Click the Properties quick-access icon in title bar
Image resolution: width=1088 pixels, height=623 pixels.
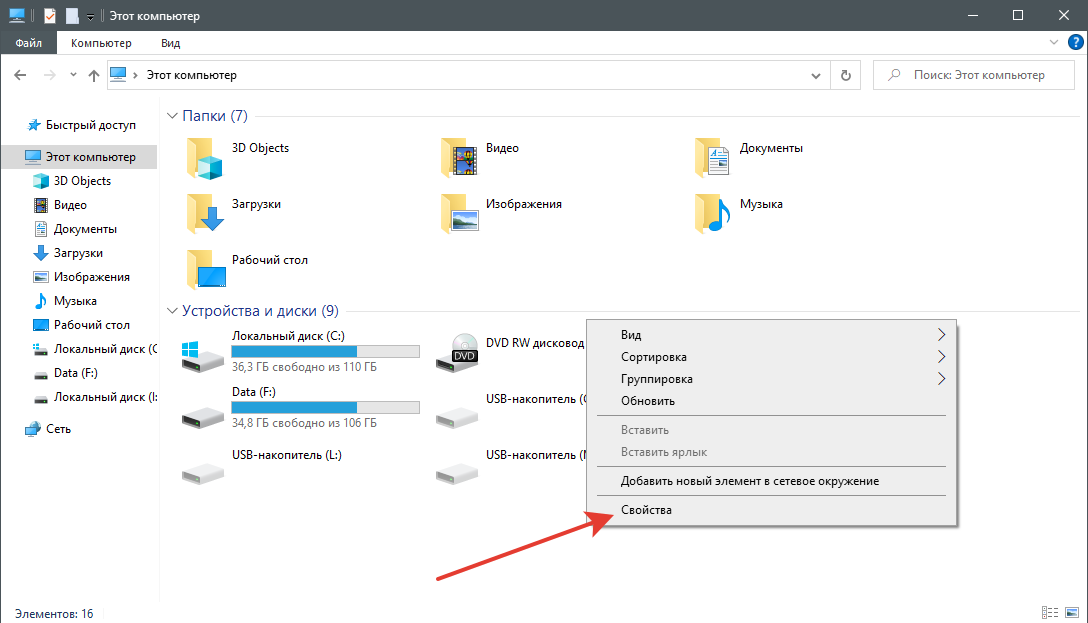click(50, 15)
